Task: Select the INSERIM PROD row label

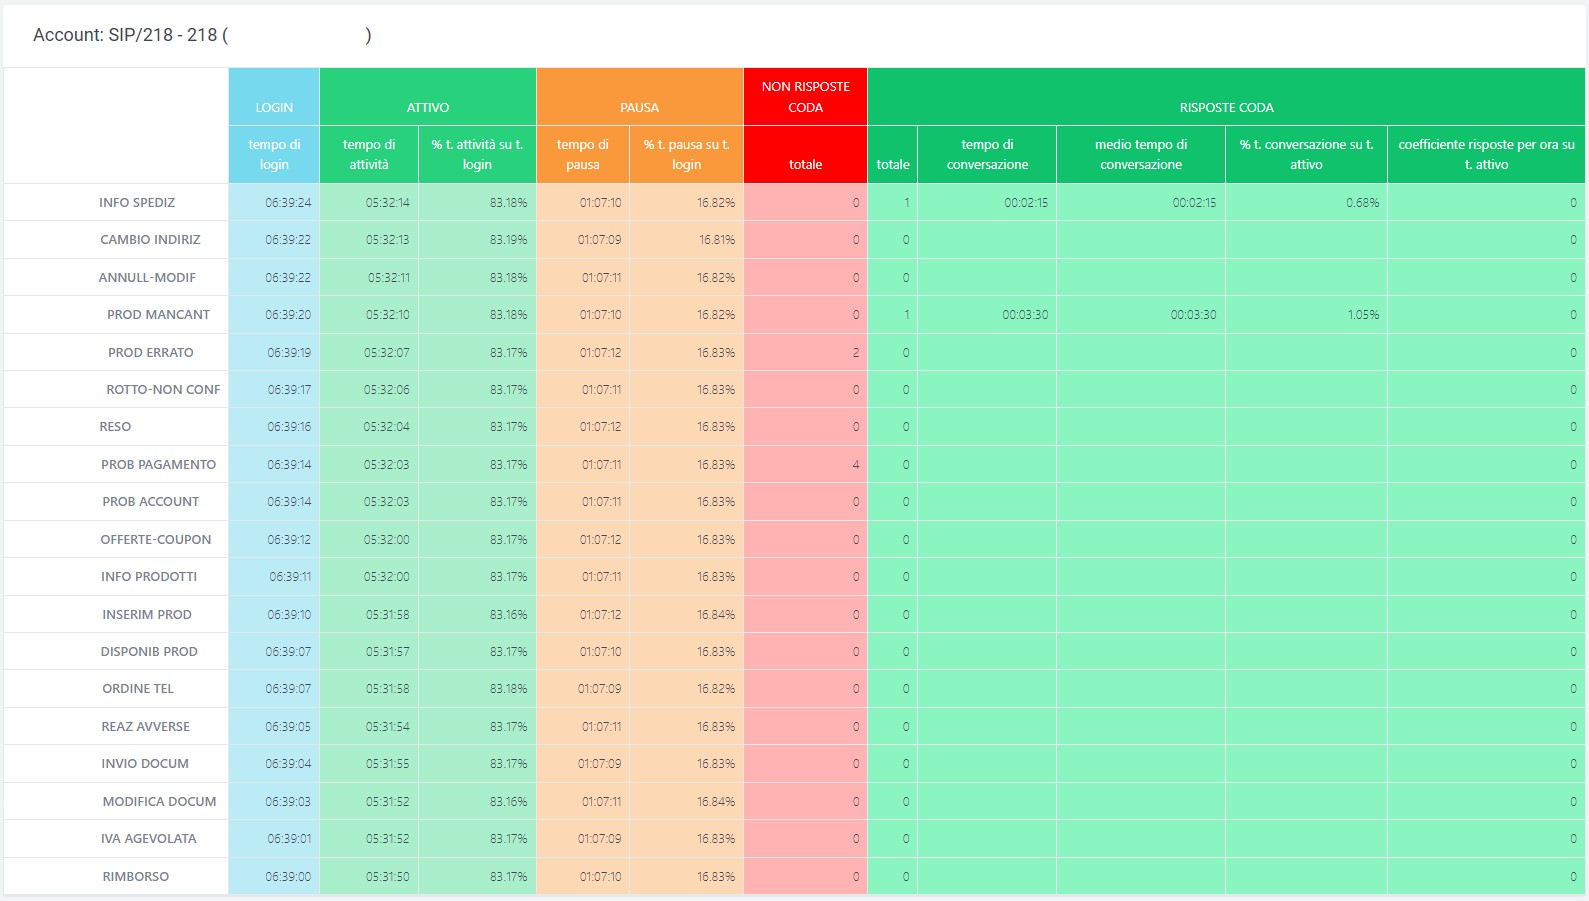Action: click(x=147, y=614)
